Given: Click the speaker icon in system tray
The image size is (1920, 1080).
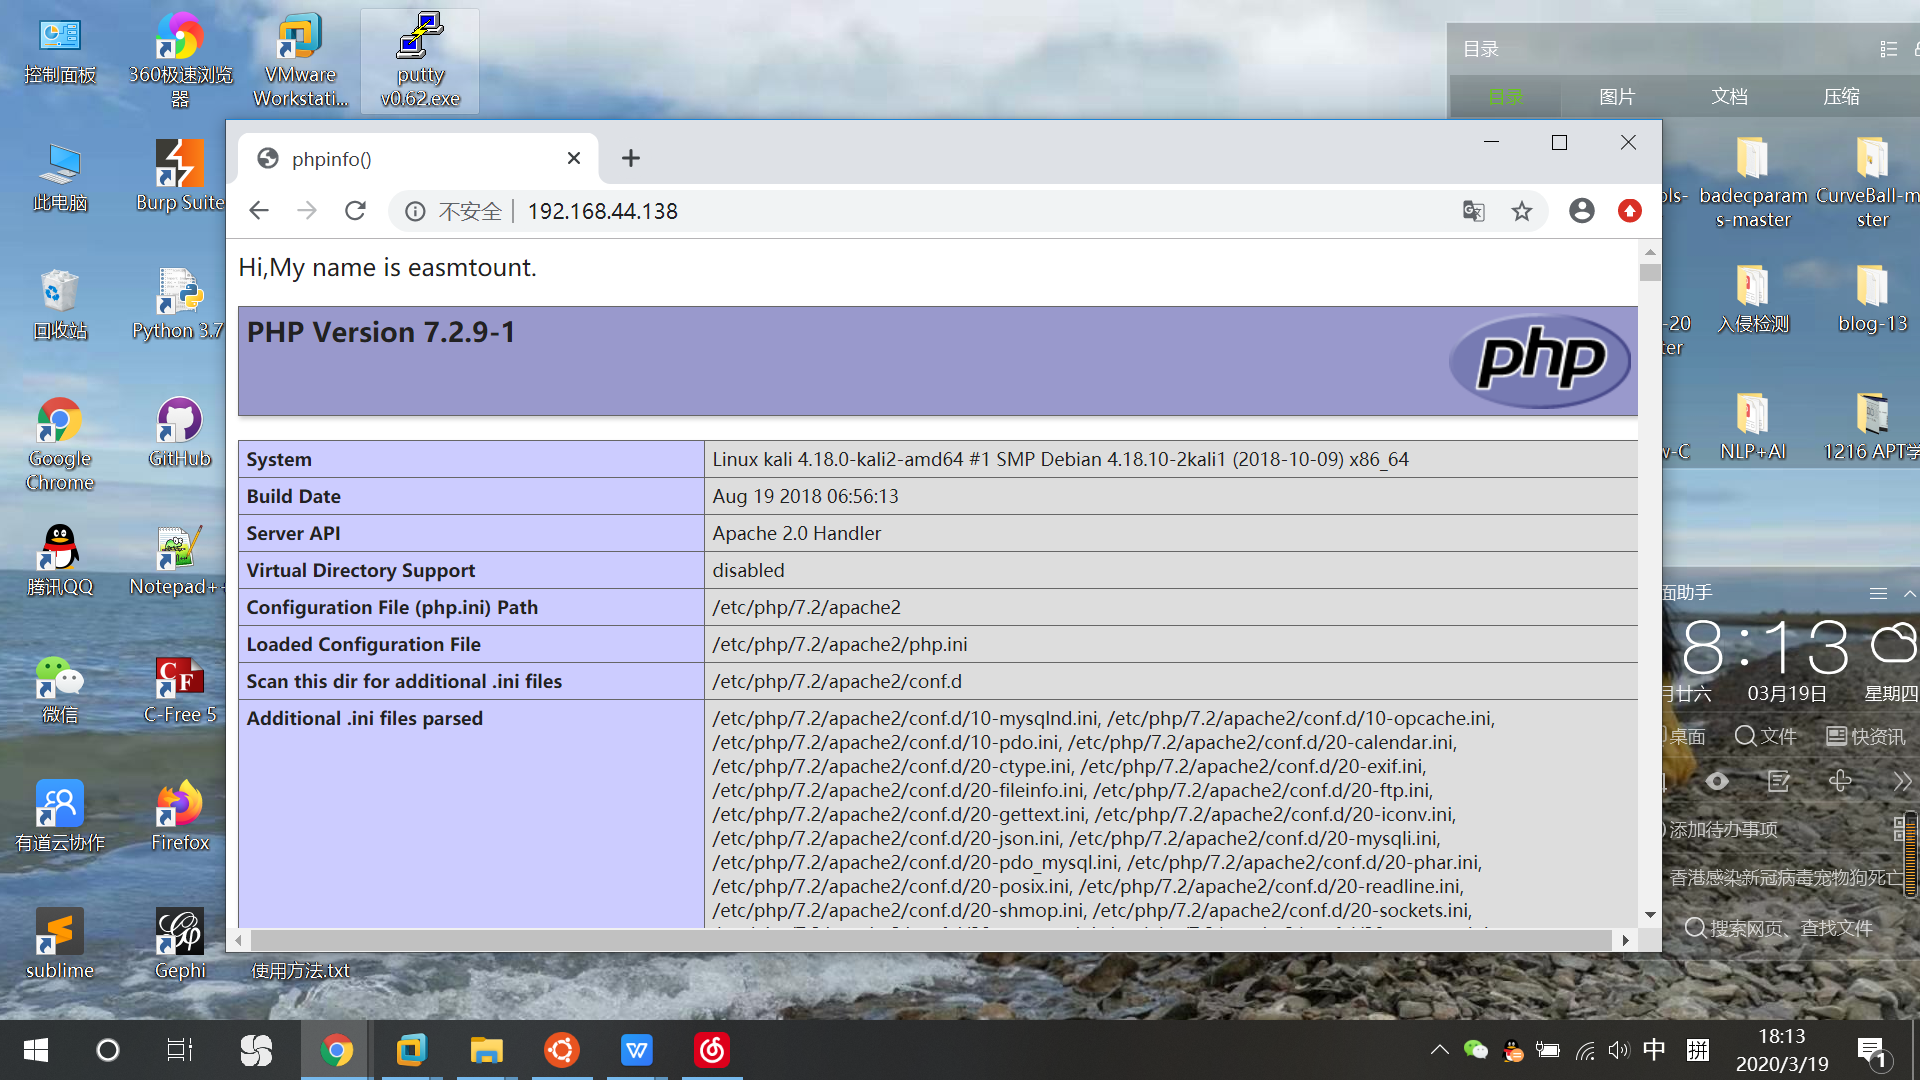Looking at the screenshot, I should [x=1619, y=1050].
